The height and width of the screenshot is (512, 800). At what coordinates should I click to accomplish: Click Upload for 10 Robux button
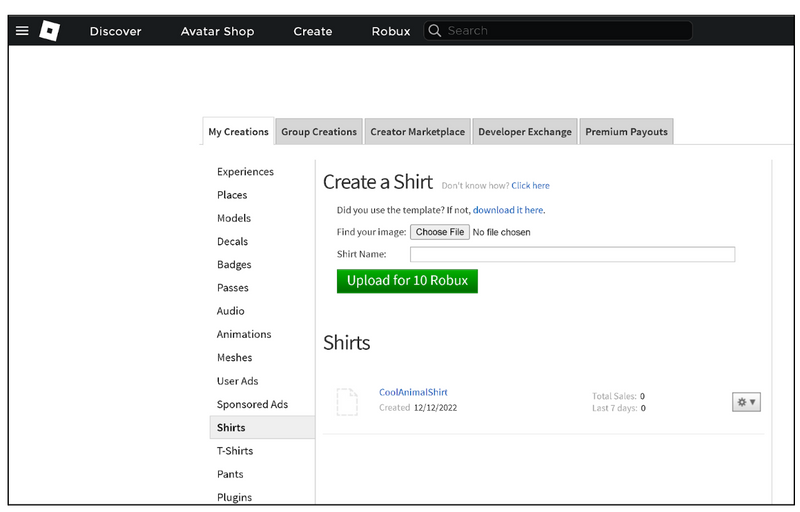tap(407, 281)
